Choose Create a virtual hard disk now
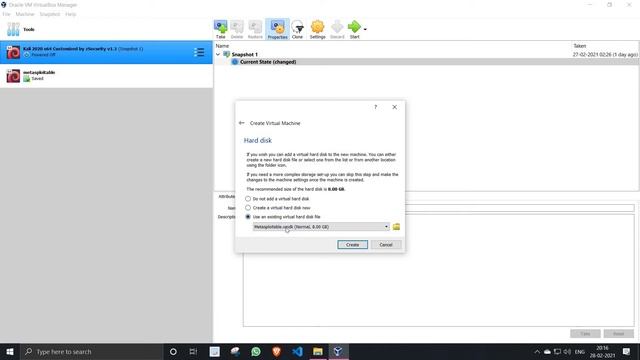The width and height of the screenshot is (640, 360). tap(248, 208)
